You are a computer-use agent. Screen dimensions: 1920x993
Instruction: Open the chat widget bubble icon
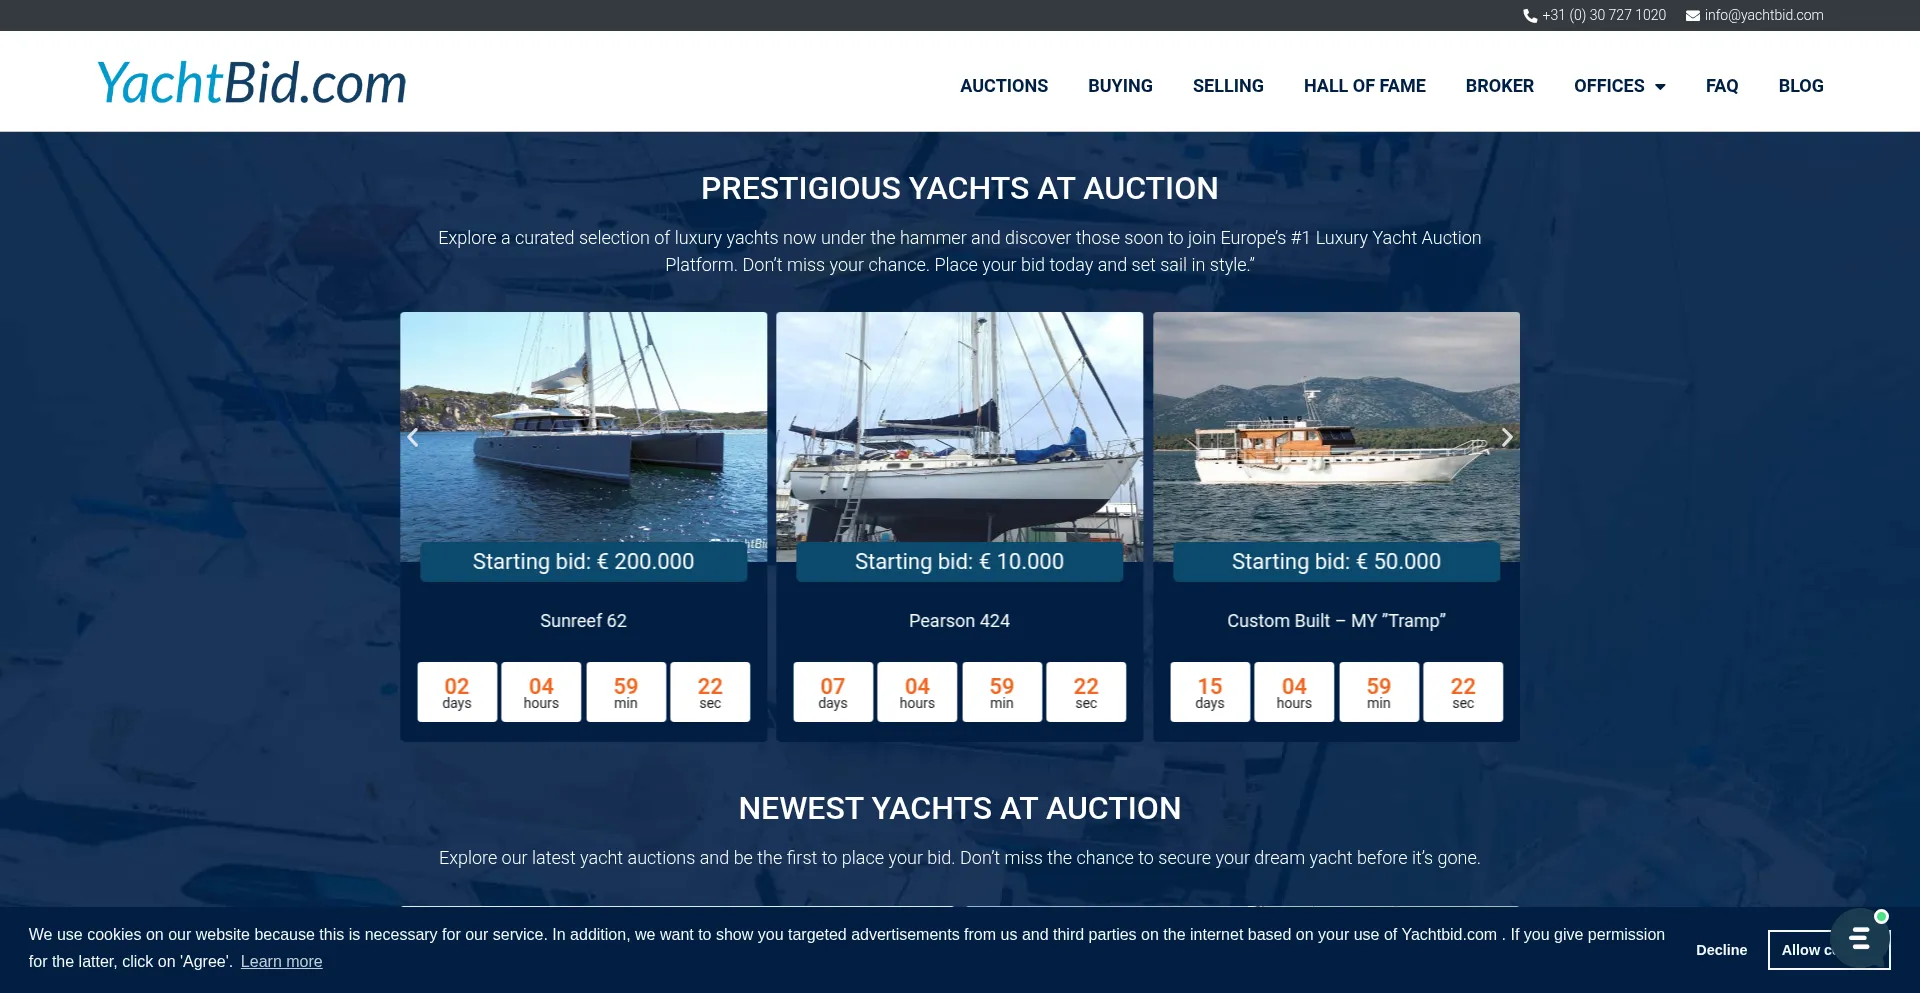pos(1859,938)
